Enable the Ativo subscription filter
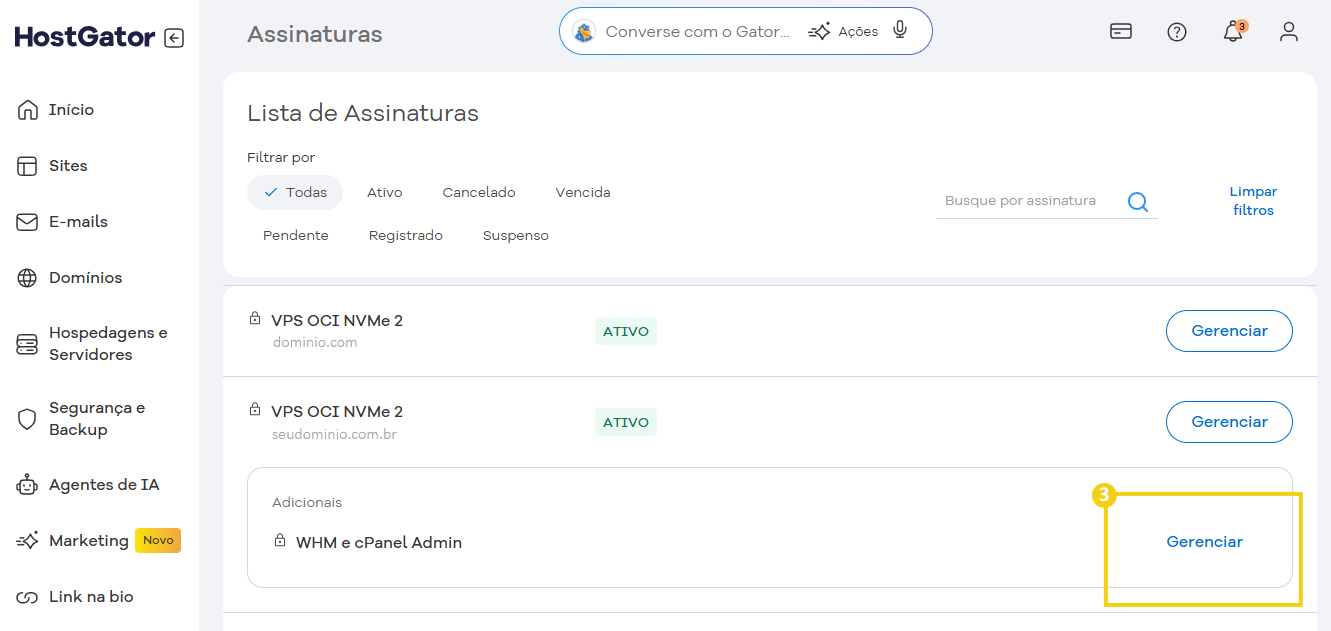Screen dimensions: 1331x631 [x=384, y=192]
